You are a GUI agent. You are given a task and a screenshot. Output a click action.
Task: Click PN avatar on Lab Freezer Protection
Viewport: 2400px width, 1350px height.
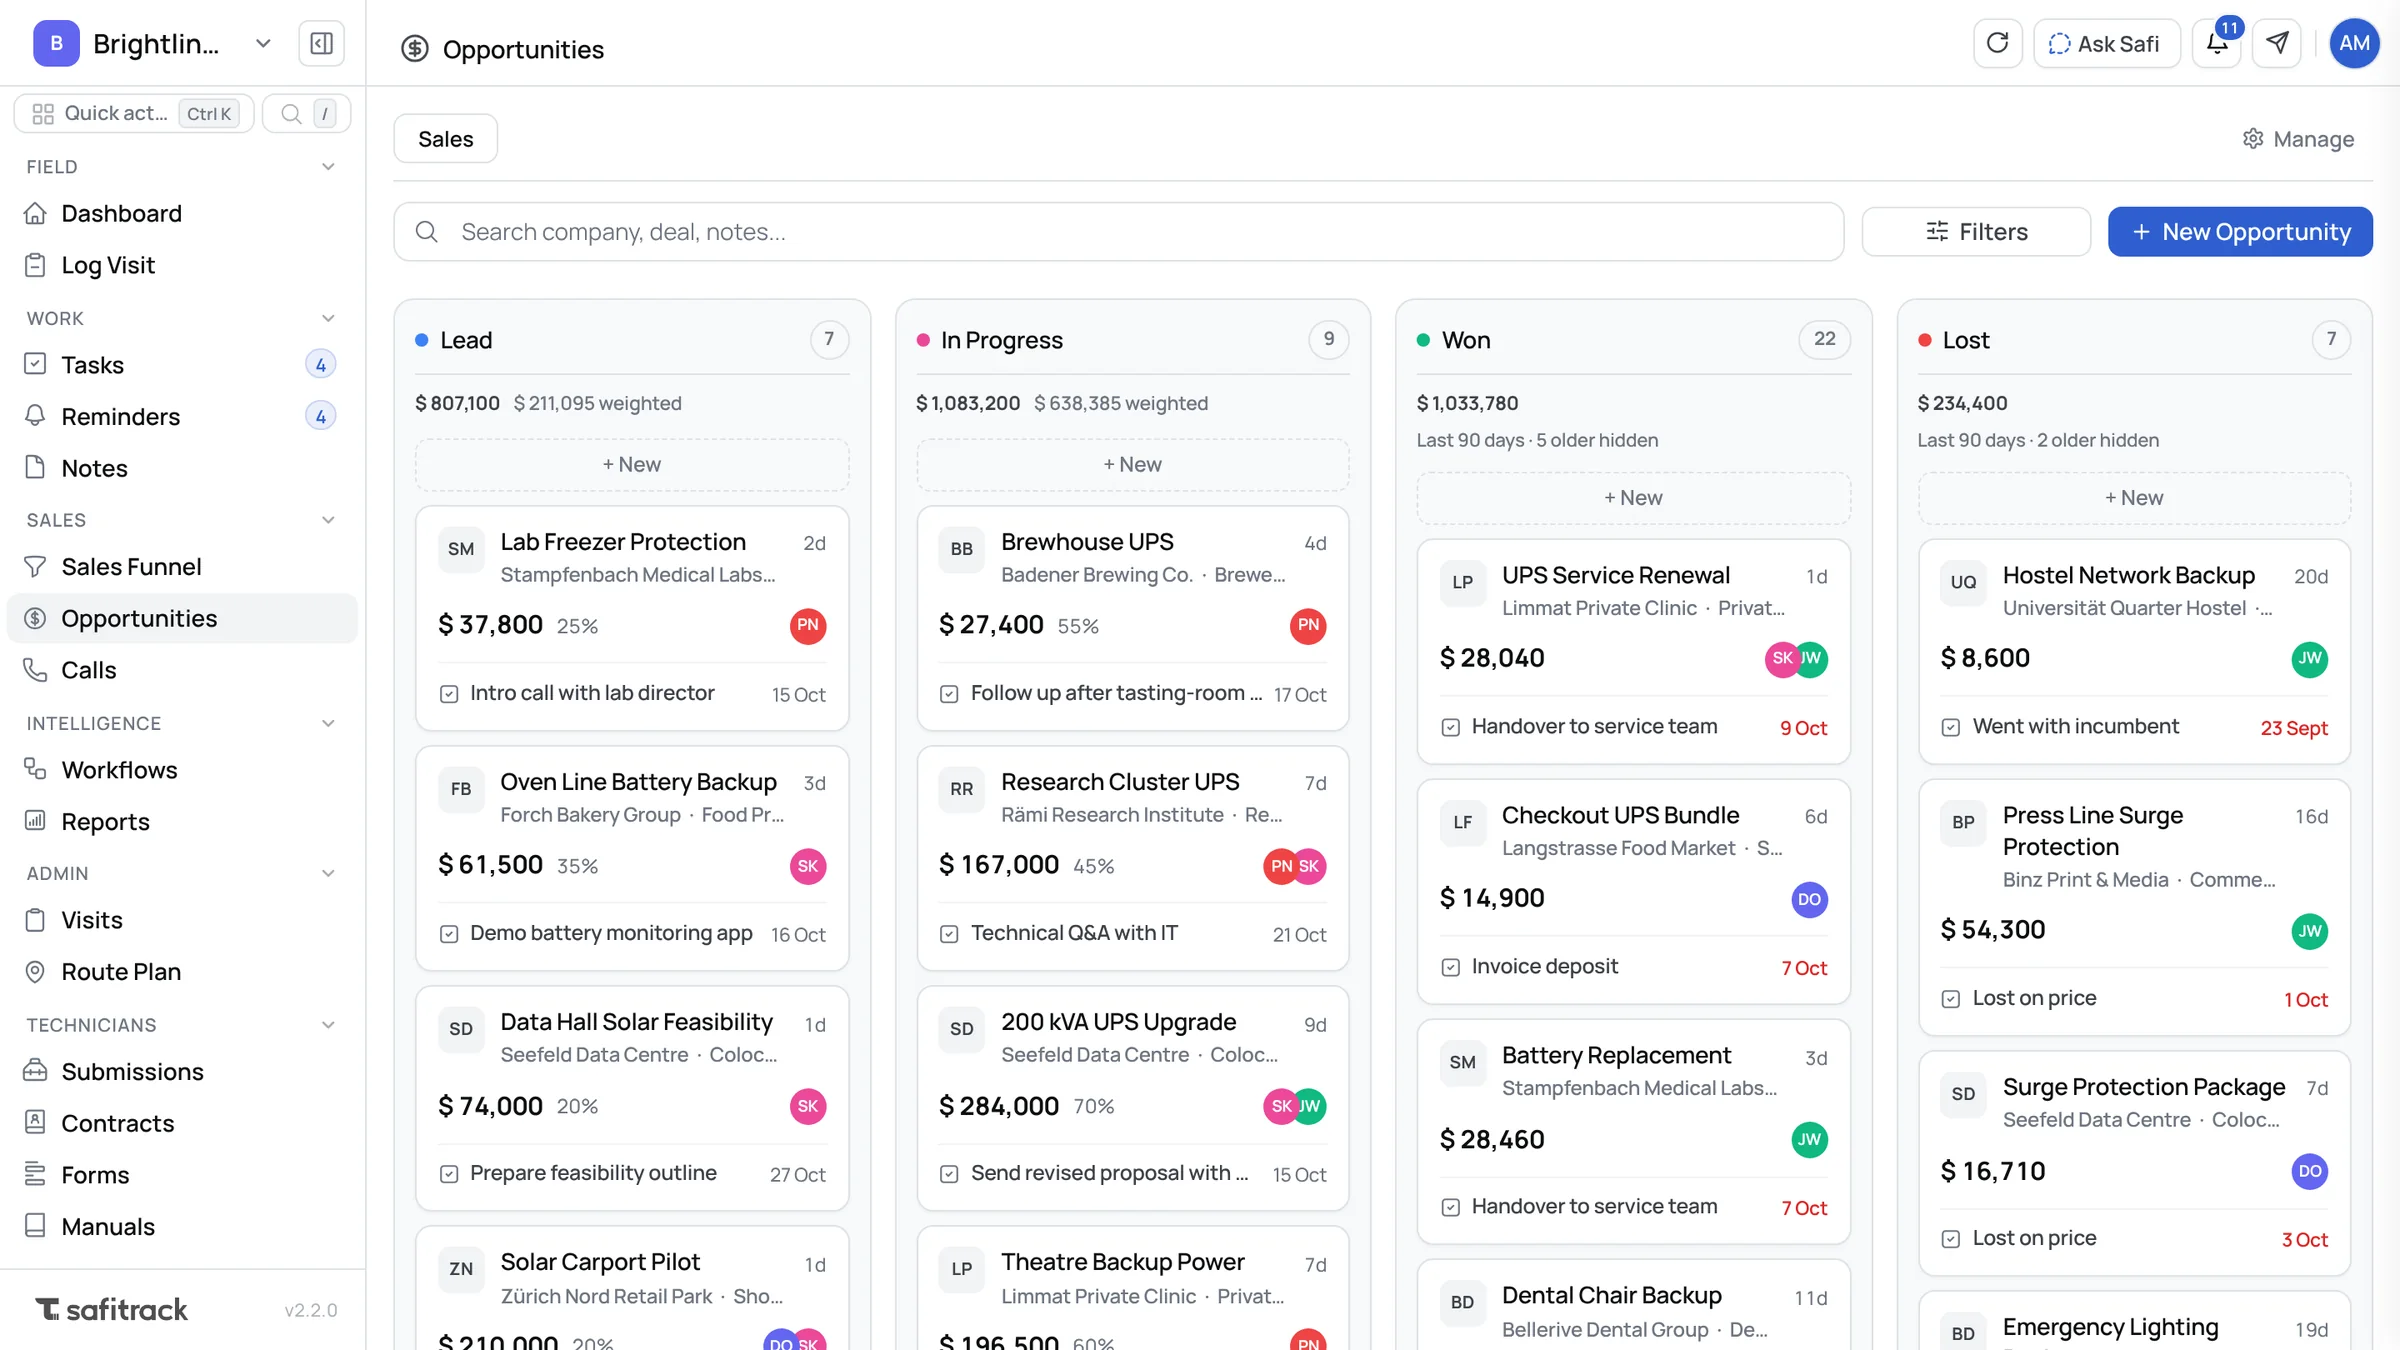[x=808, y=626]
